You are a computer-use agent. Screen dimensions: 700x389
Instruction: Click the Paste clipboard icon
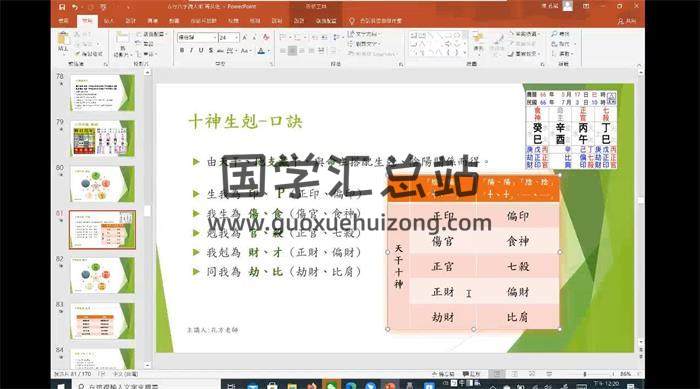coord(63,39)
